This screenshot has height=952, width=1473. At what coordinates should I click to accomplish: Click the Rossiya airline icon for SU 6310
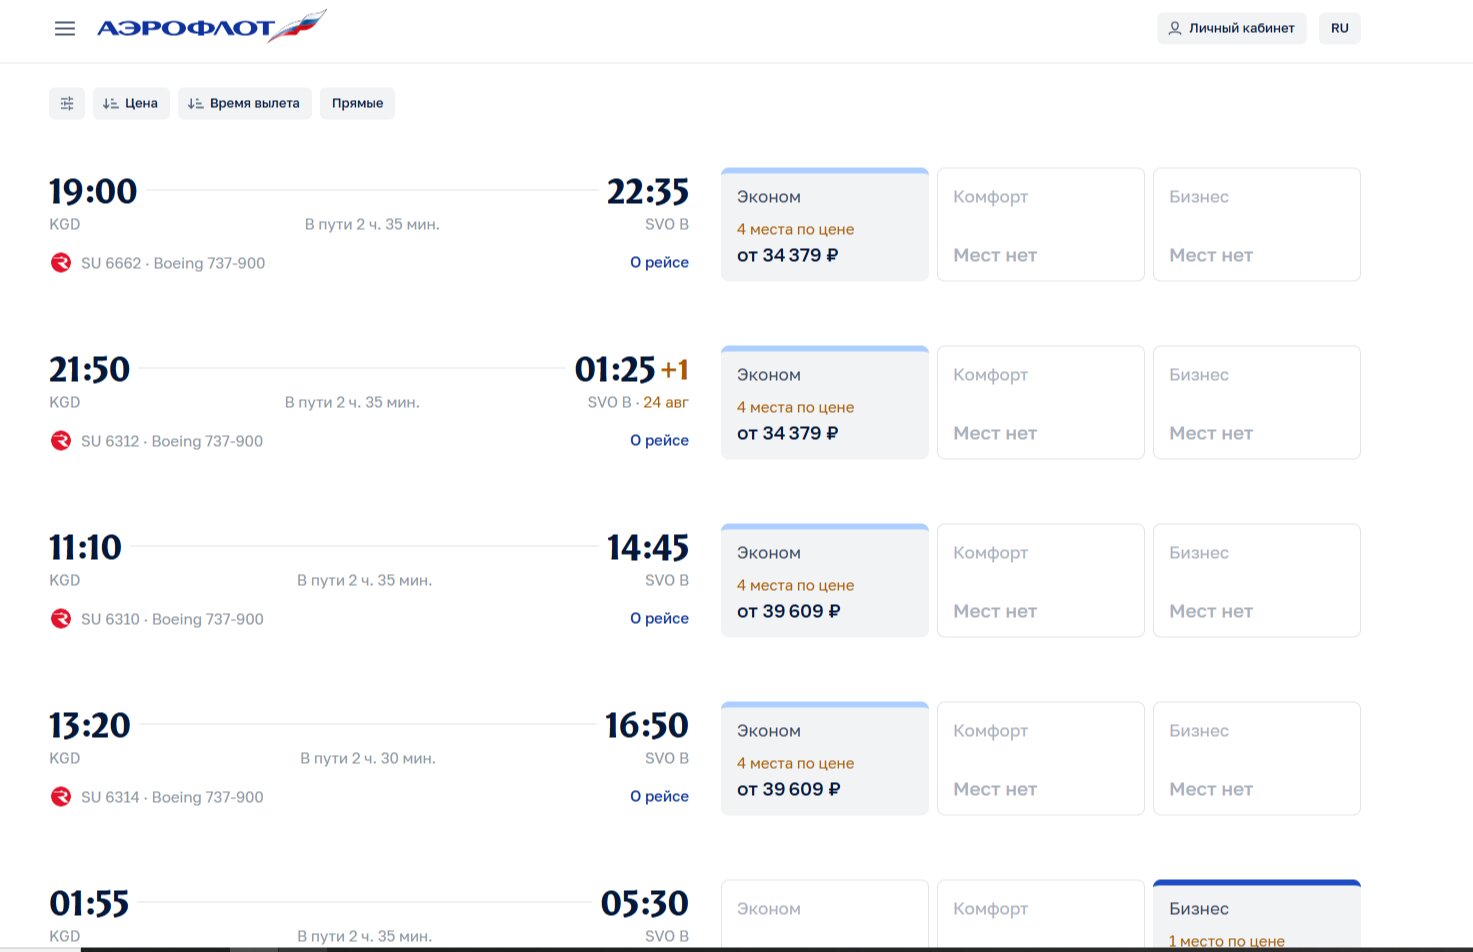(61, 619)
